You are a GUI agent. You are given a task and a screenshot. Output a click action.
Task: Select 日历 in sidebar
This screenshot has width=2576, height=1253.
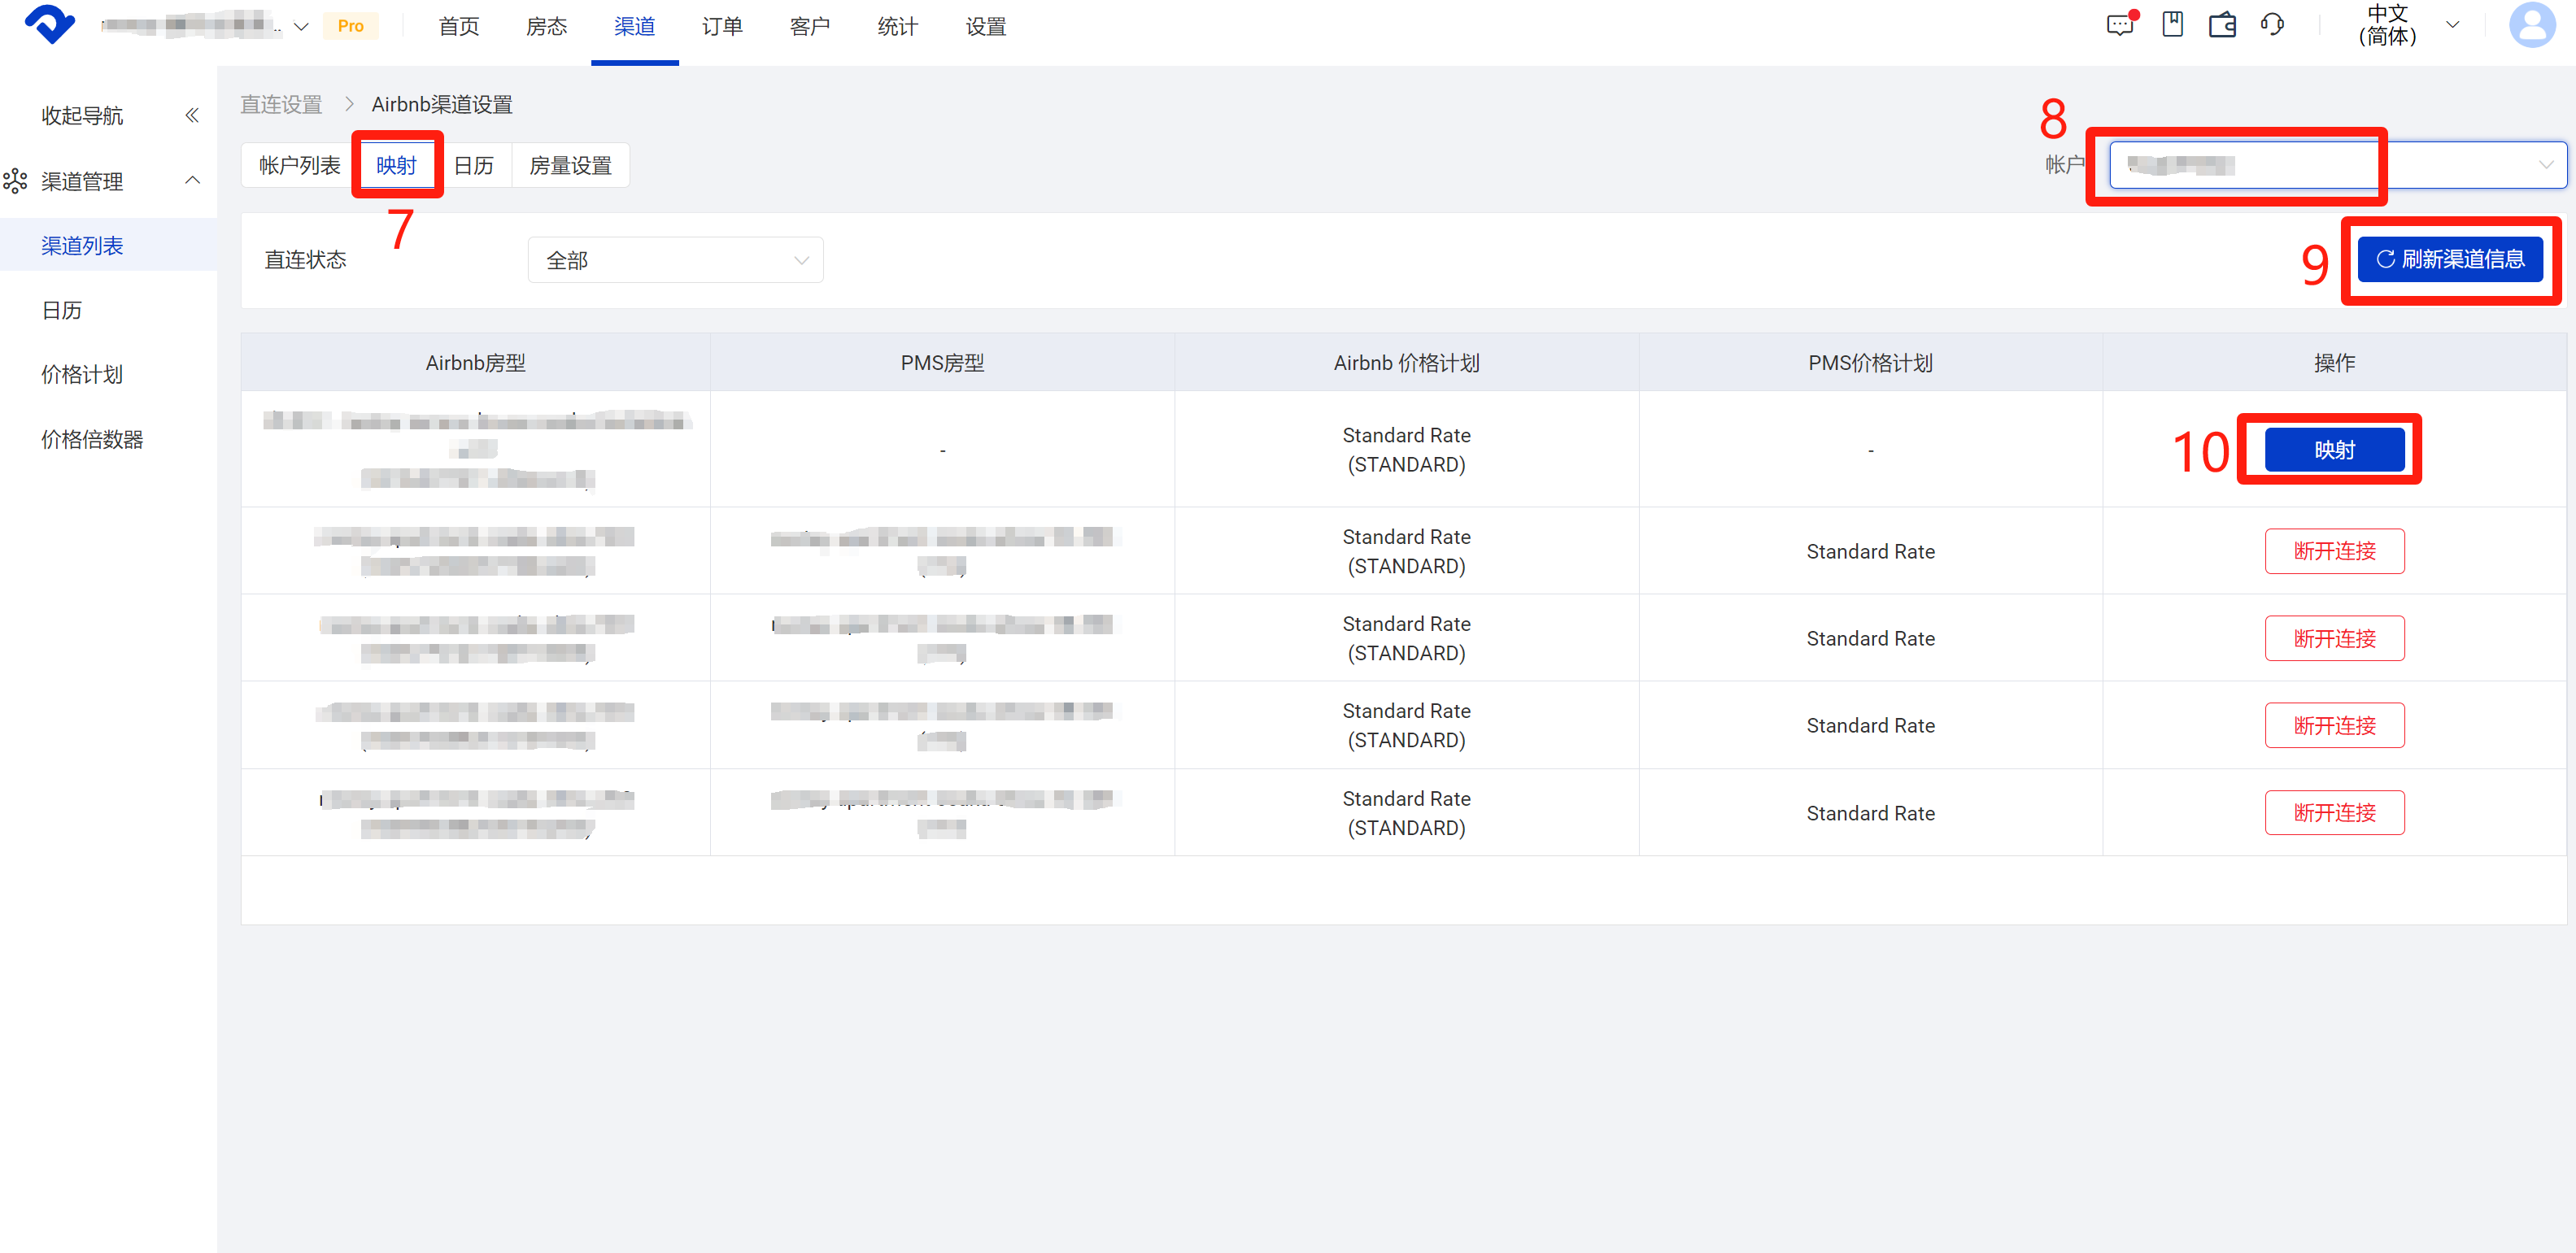tap(62, 310)
